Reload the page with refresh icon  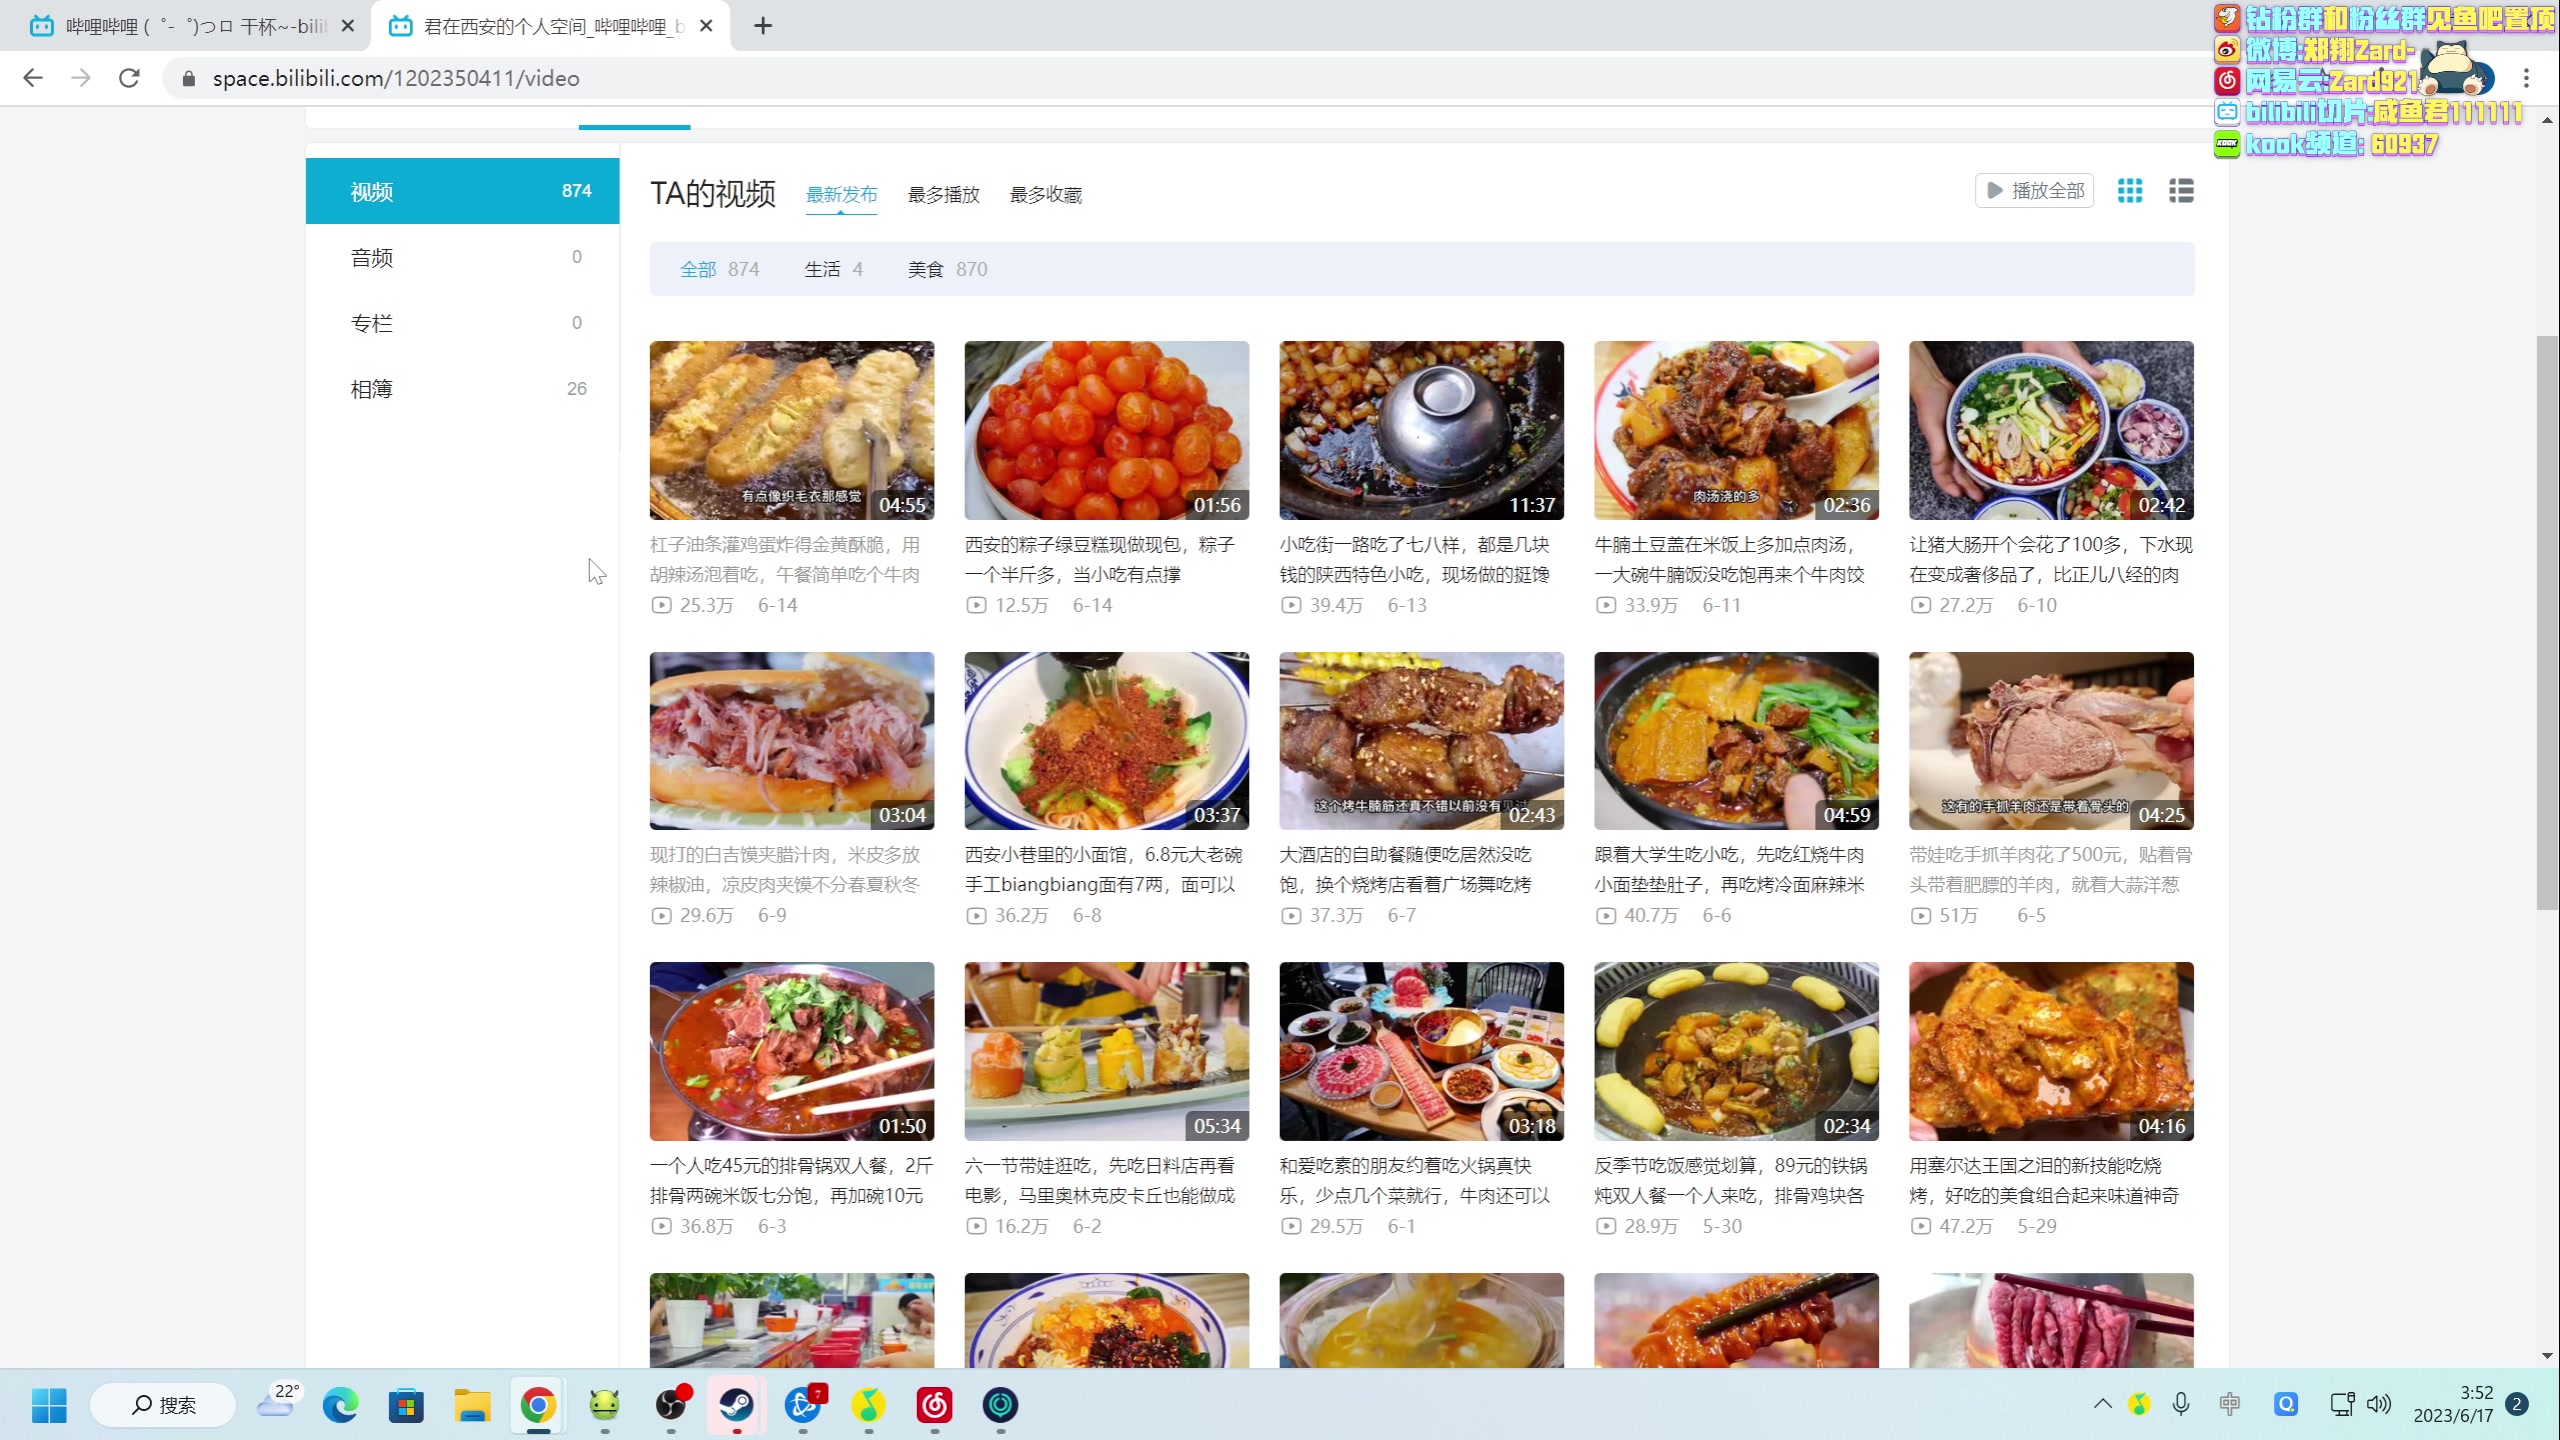point(129,78)
